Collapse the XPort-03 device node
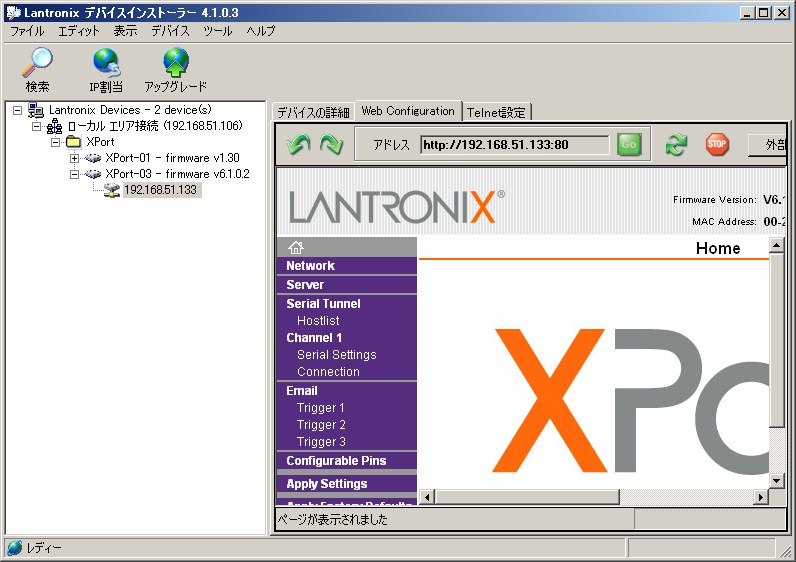 (74, 175)
